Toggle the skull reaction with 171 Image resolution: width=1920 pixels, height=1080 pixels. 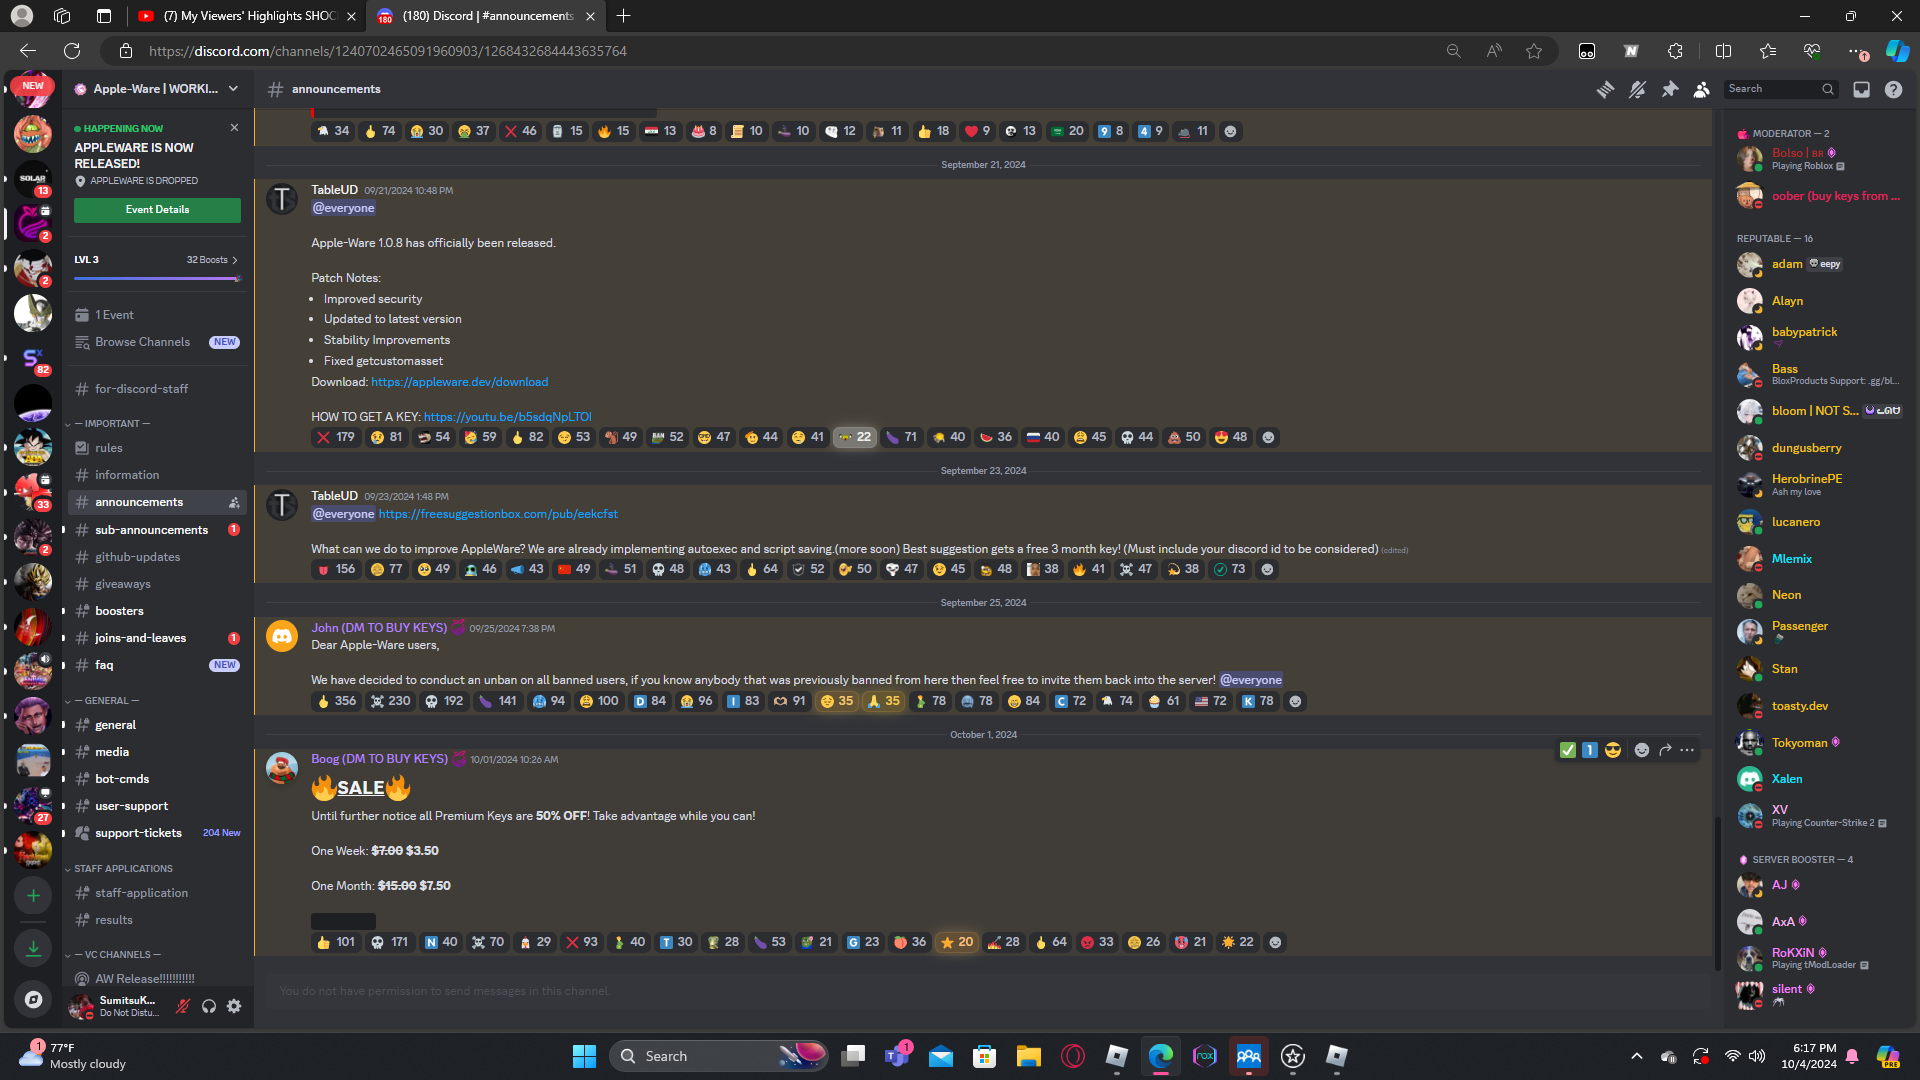point(389,942)
